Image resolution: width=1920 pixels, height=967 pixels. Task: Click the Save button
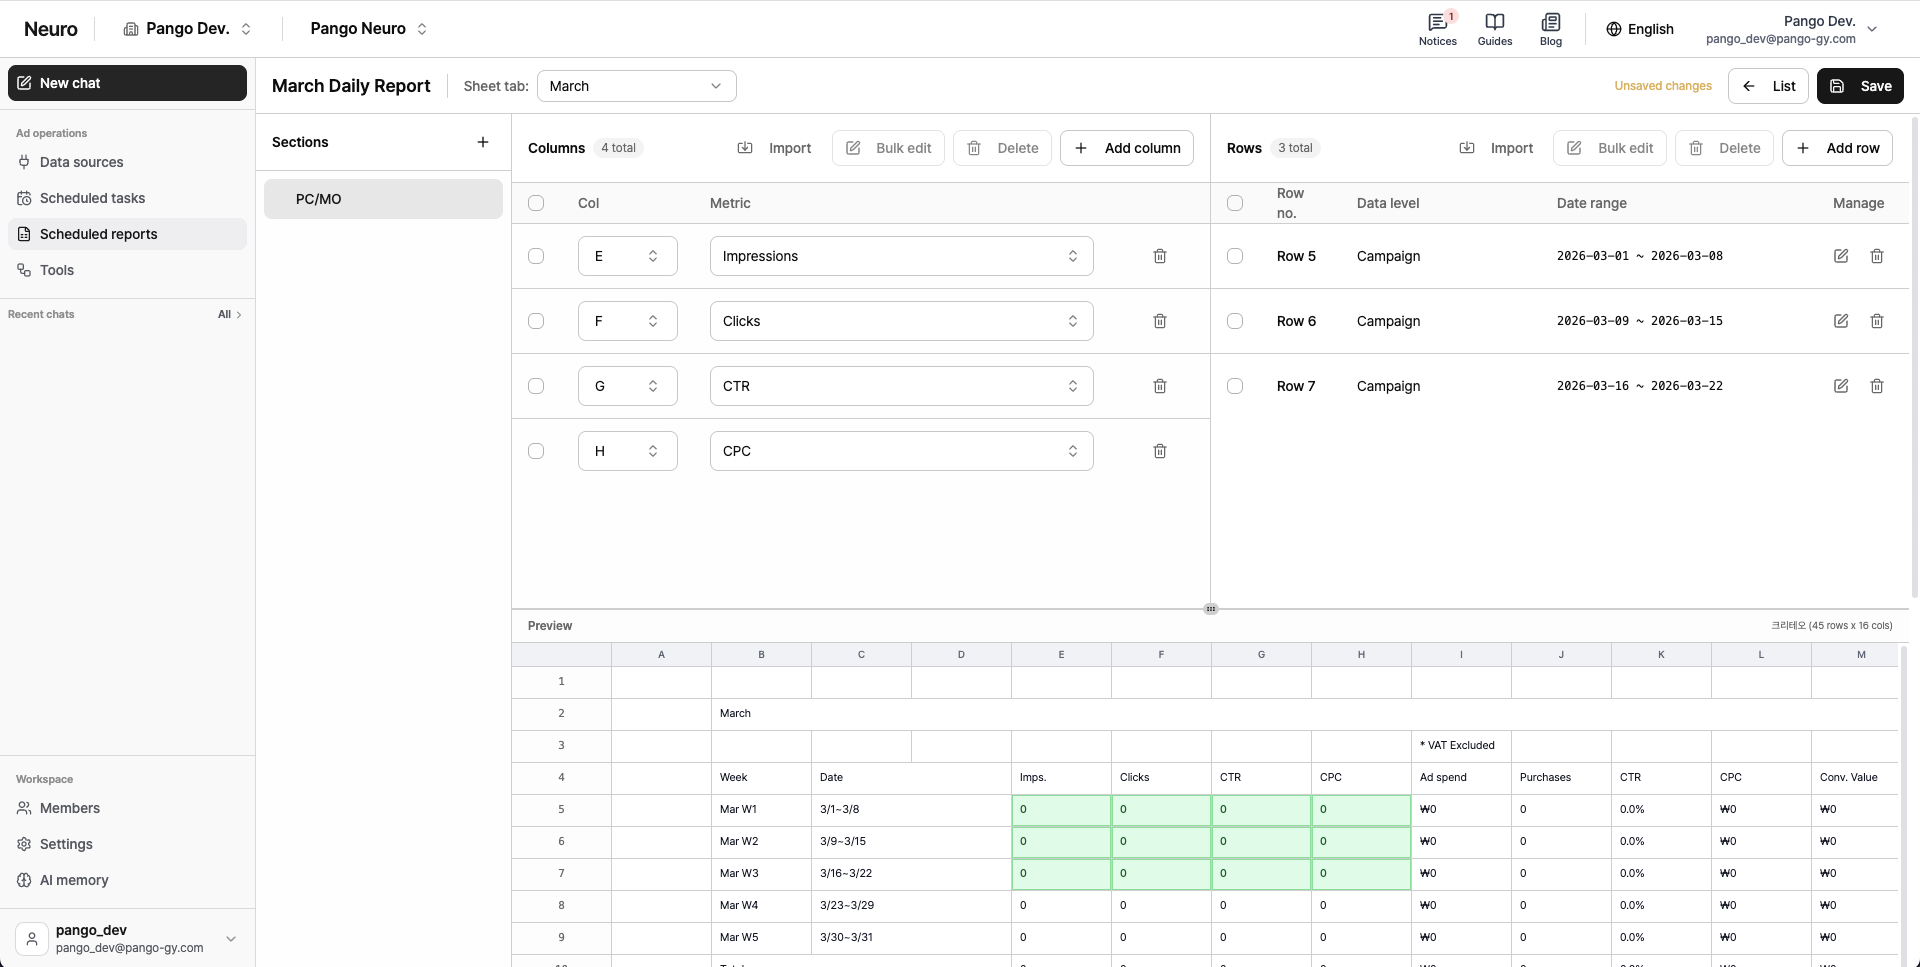click(x=1860, y=86)
